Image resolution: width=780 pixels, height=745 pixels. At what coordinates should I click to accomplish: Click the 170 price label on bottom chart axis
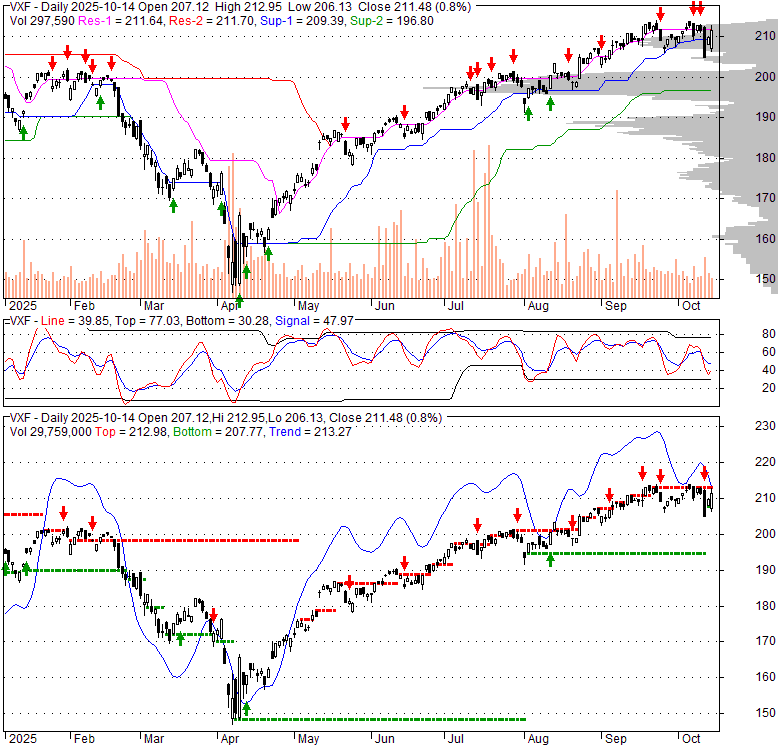coord(765,641)
